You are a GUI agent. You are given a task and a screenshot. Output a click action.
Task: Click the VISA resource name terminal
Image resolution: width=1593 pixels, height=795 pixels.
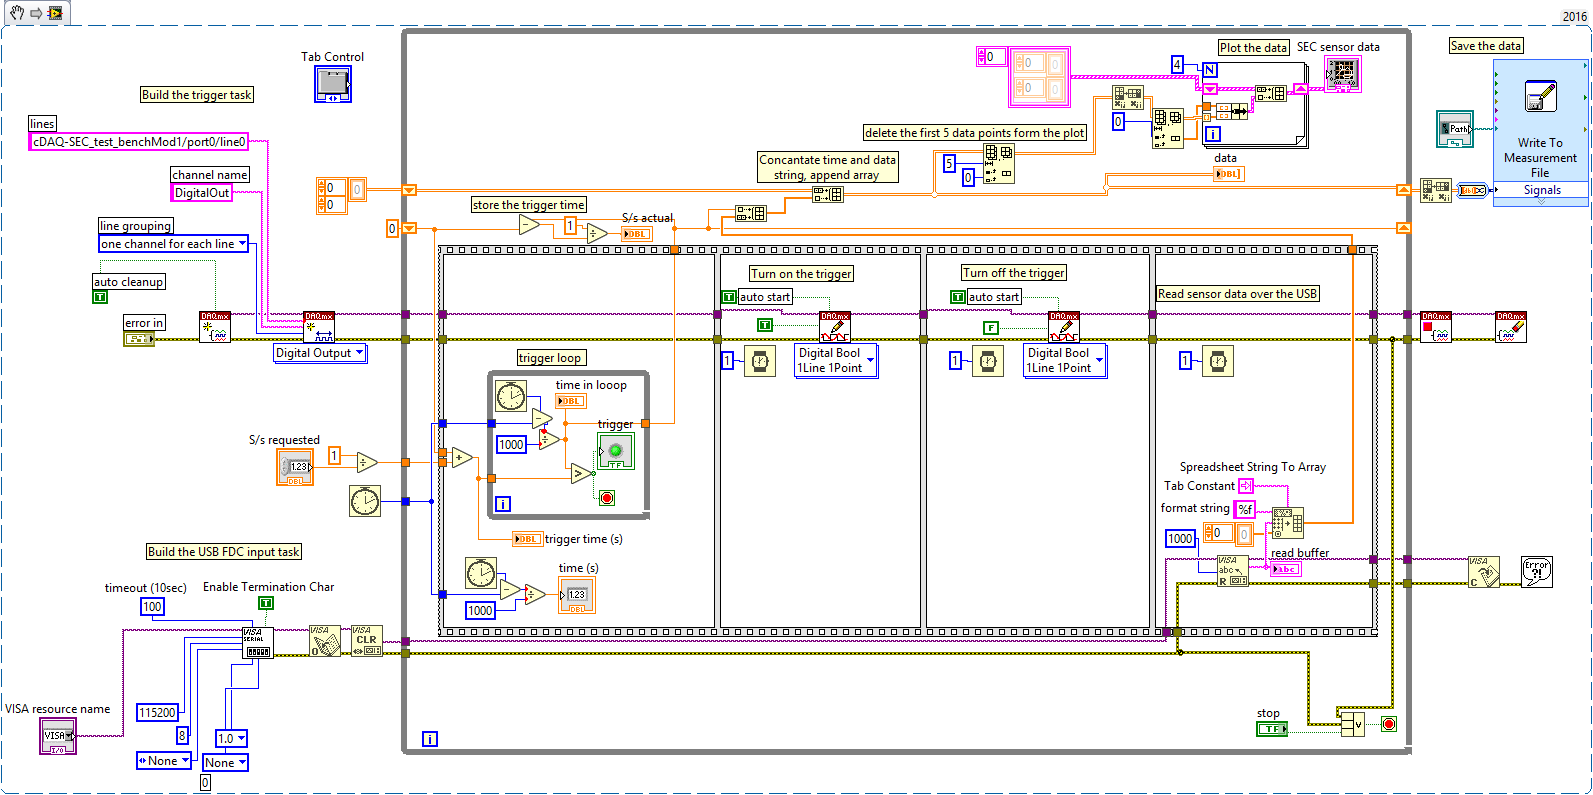[x=57, y=736]
